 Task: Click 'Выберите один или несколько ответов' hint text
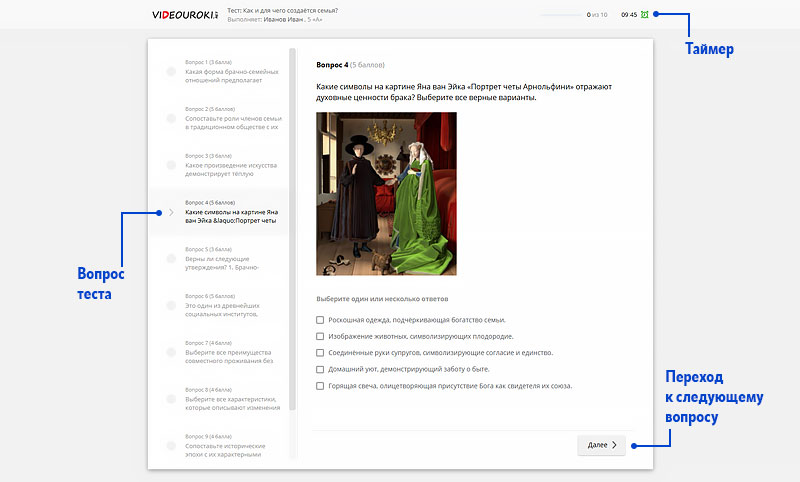[x=382, y=299]
